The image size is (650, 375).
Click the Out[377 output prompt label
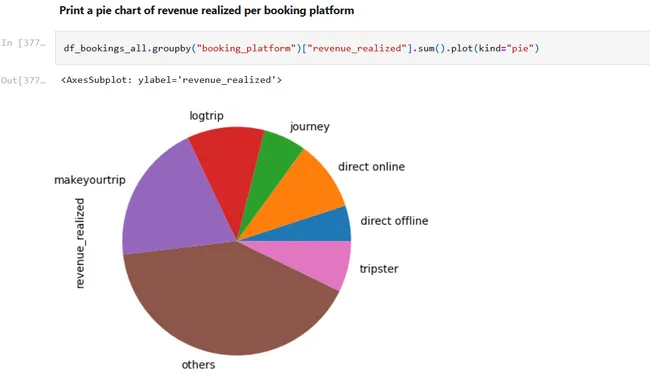(23, 80)
